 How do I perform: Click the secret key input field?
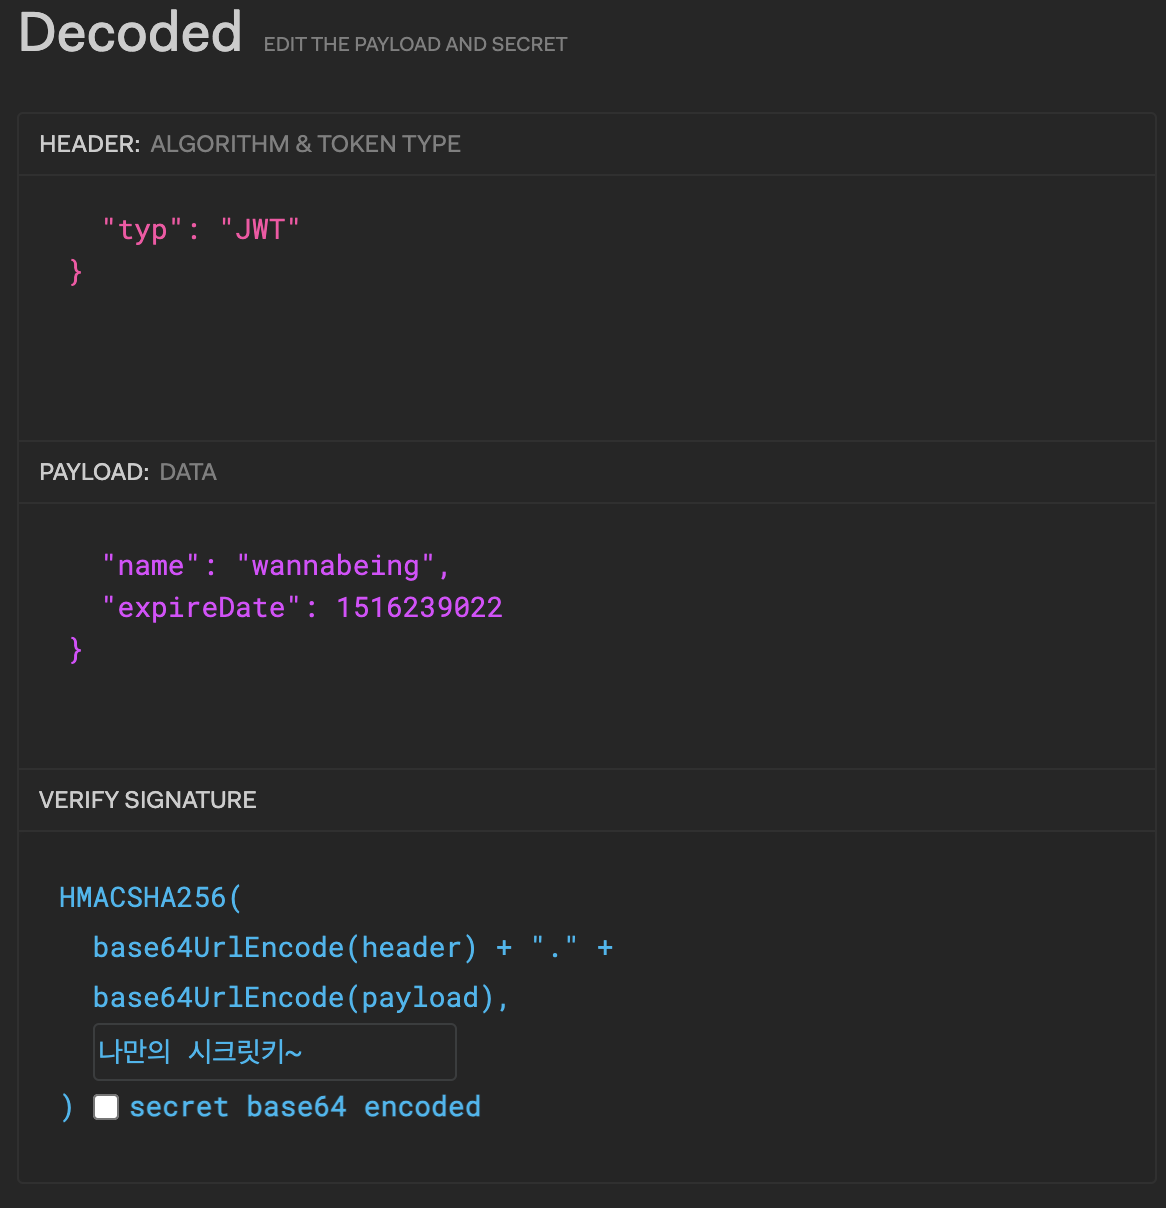275,1051
